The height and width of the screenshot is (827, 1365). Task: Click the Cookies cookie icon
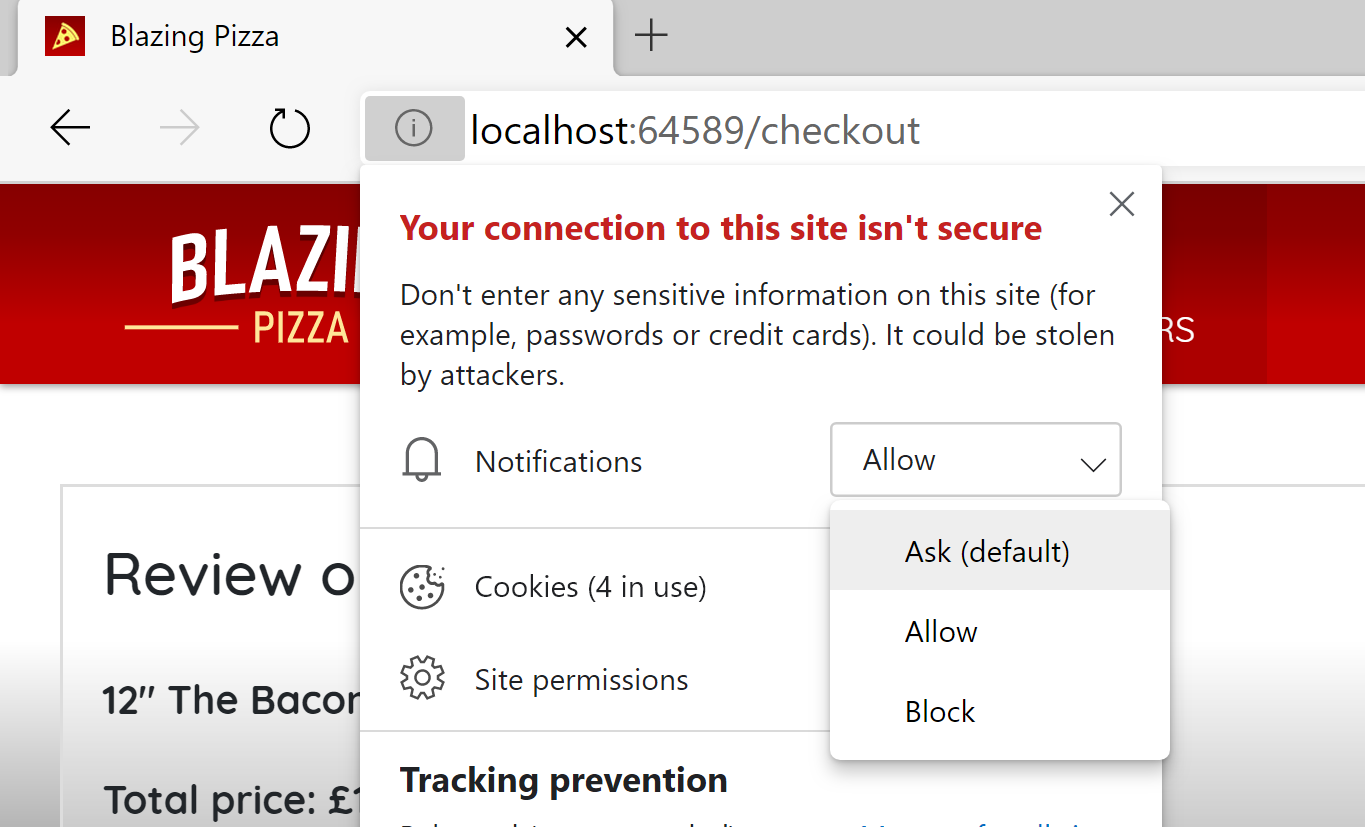421,587
